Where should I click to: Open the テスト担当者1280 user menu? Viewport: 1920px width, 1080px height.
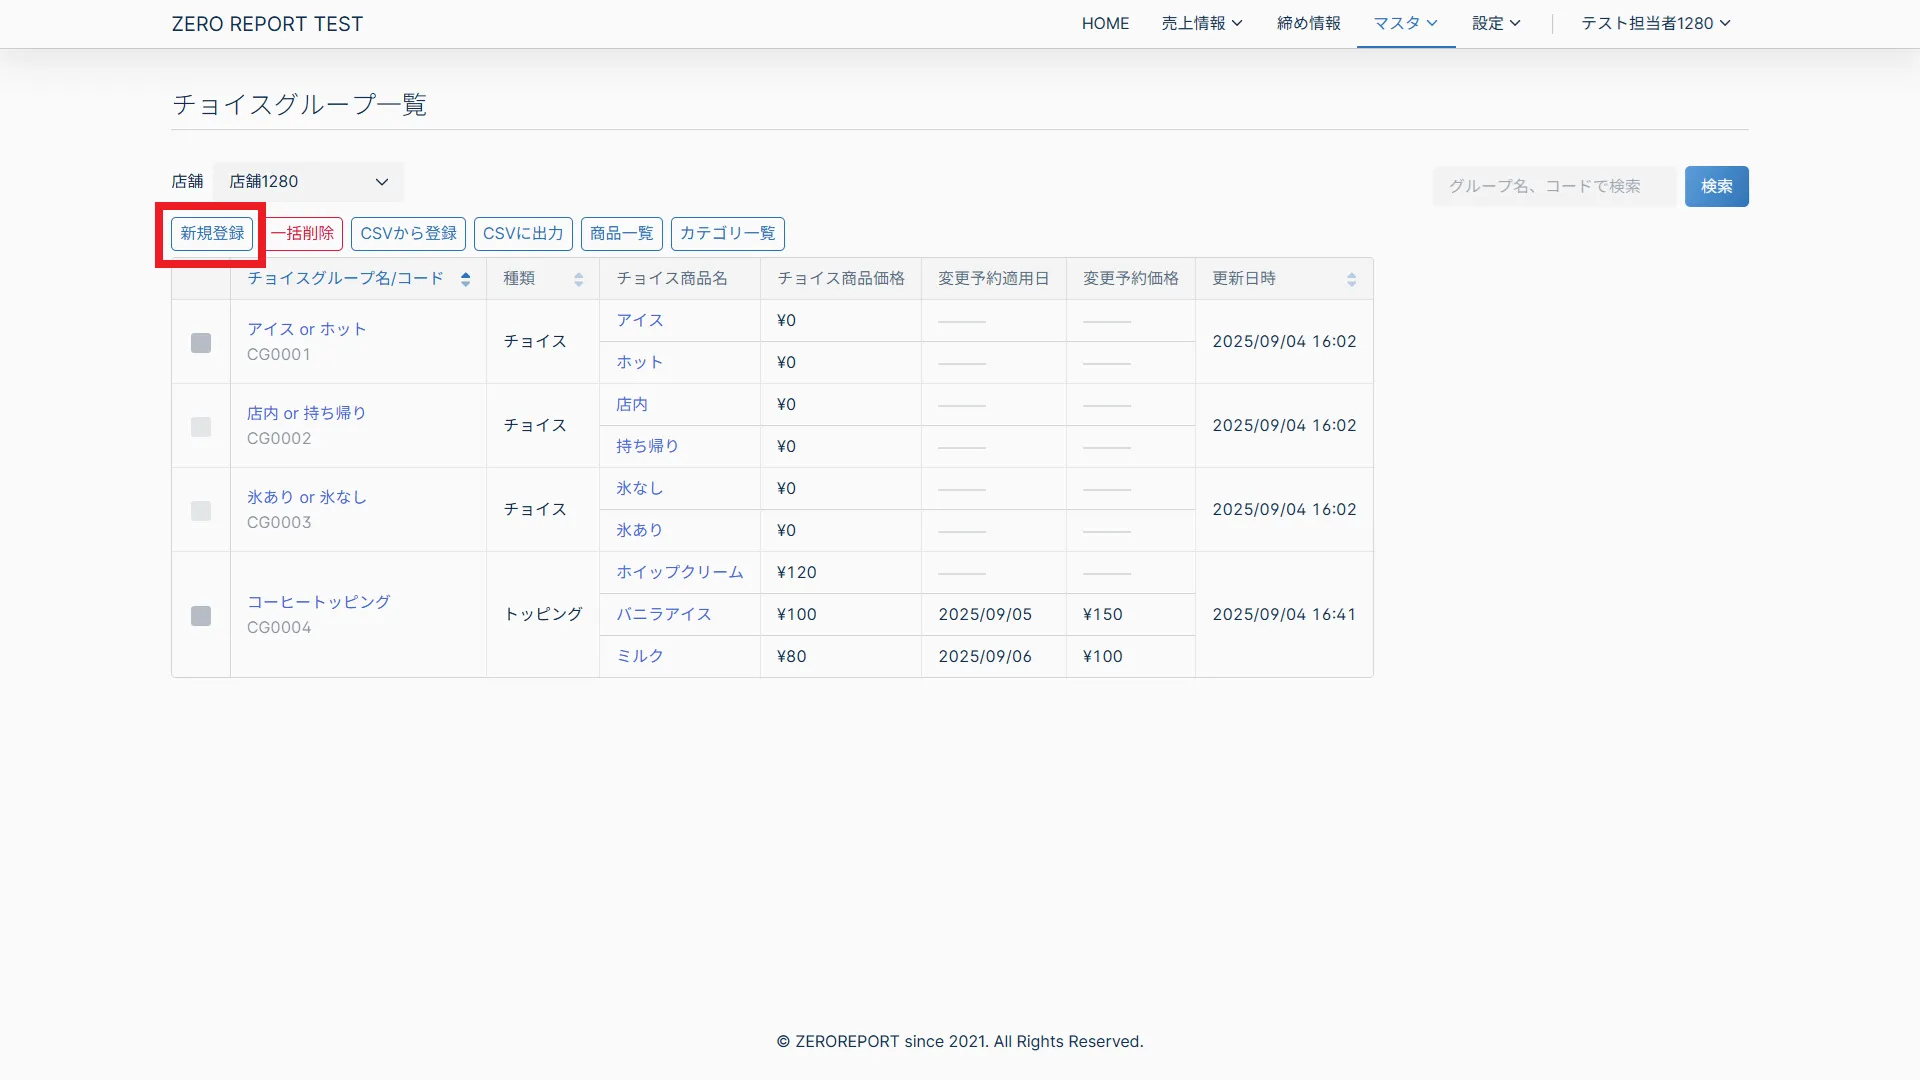(1655, 23)
